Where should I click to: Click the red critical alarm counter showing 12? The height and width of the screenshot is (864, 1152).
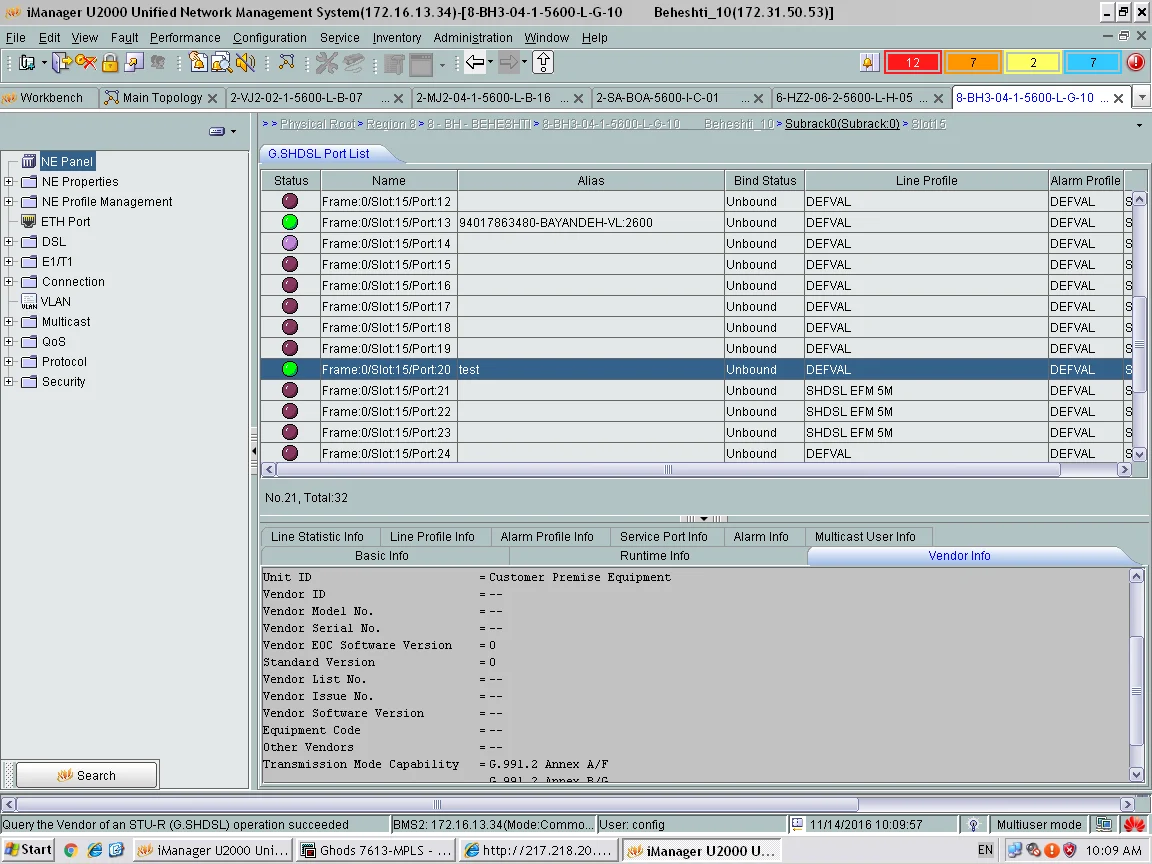coord(912,62)
